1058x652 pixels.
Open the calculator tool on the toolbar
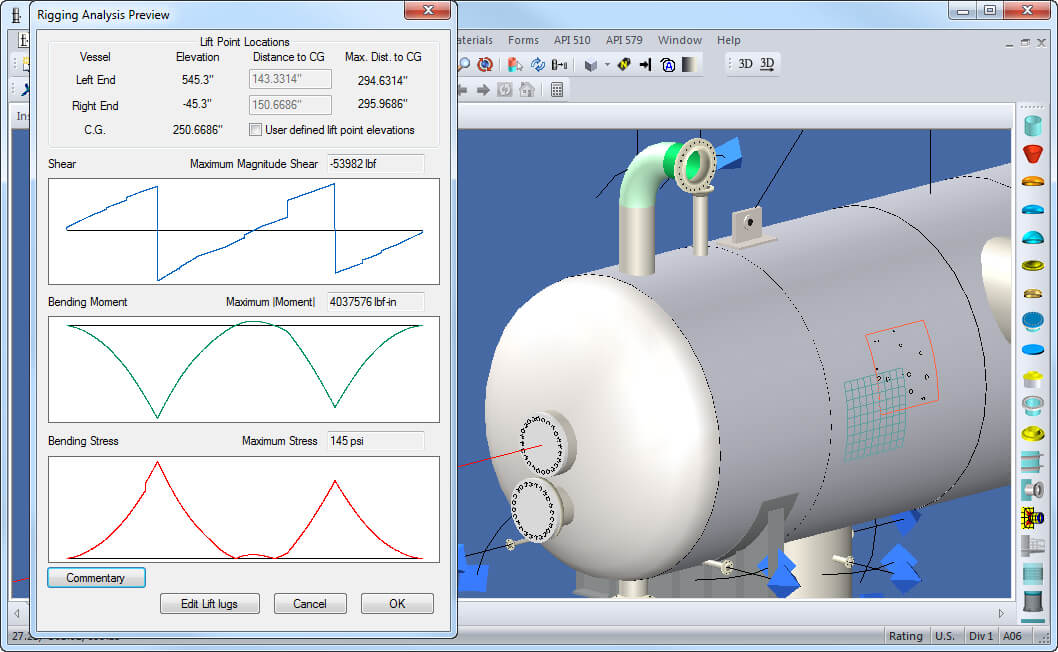click(556, 89)
